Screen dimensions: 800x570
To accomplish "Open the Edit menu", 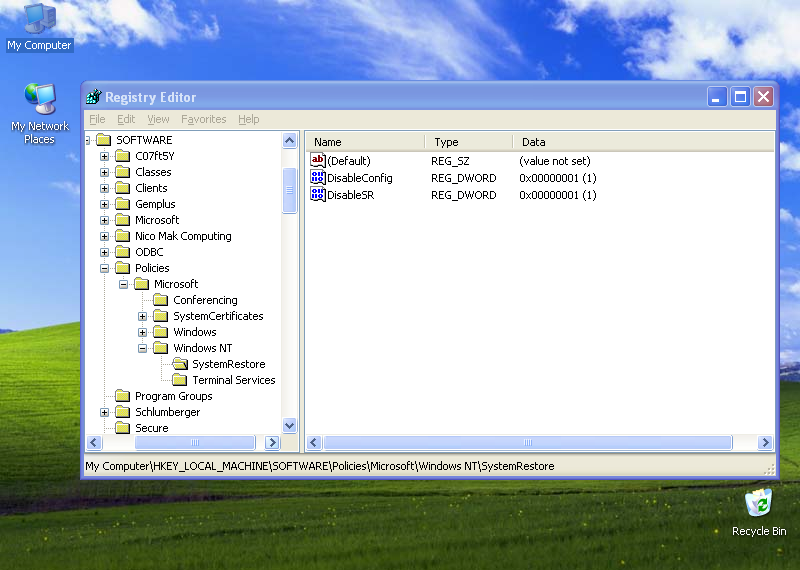I will [126, 119].
